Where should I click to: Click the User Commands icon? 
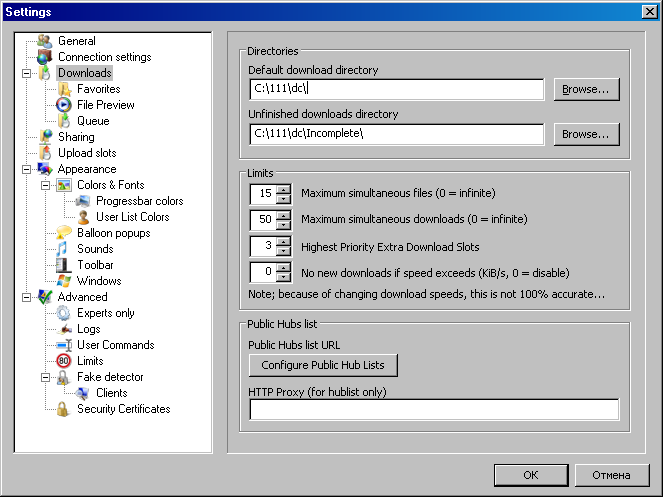point(64,345)
